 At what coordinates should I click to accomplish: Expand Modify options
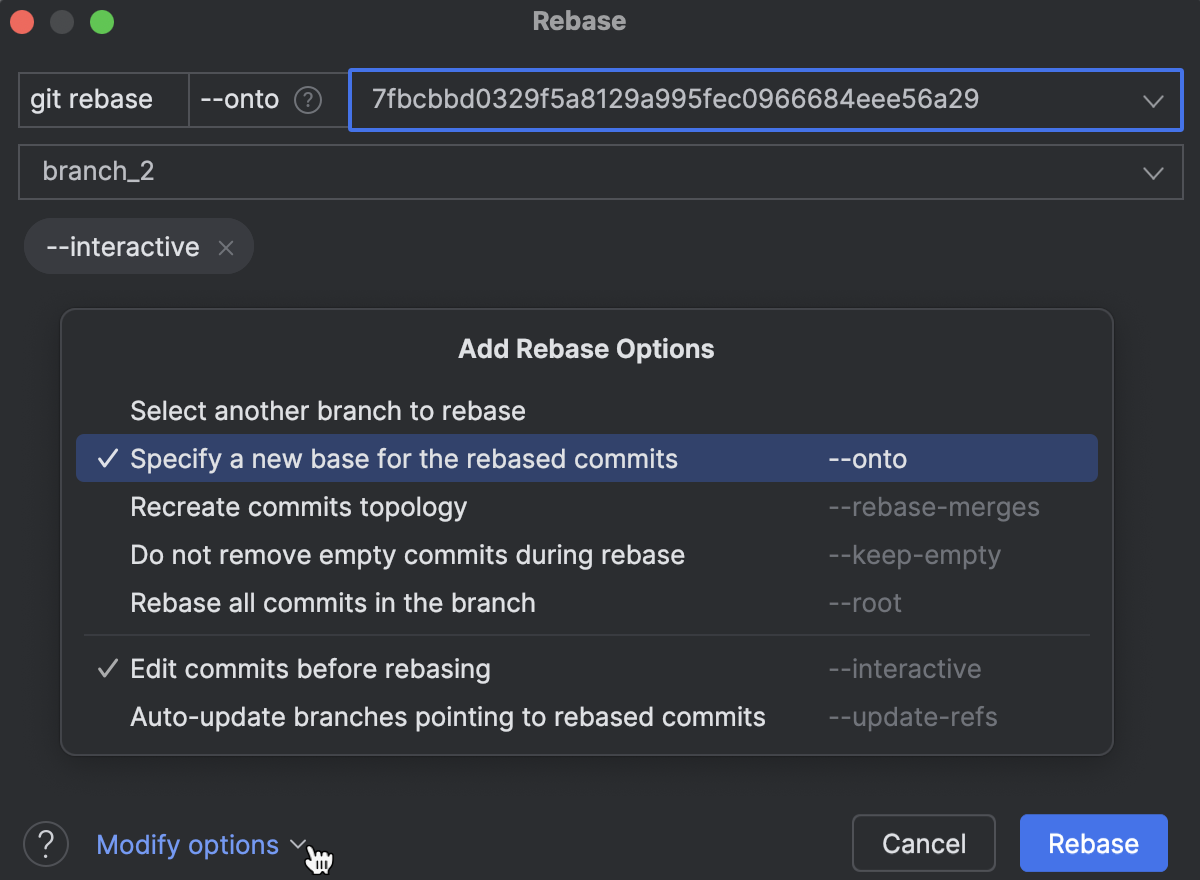pos(187,845)
